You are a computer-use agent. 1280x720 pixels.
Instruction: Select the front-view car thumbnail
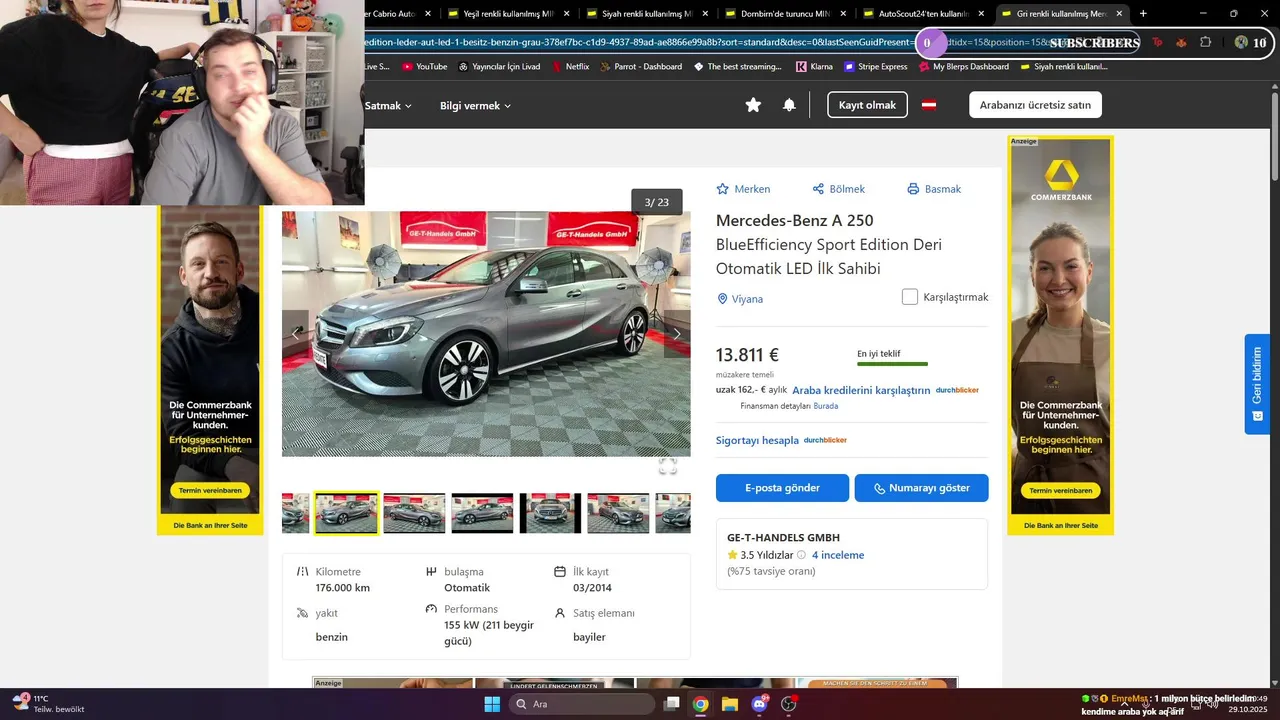[x=550, y=513]
